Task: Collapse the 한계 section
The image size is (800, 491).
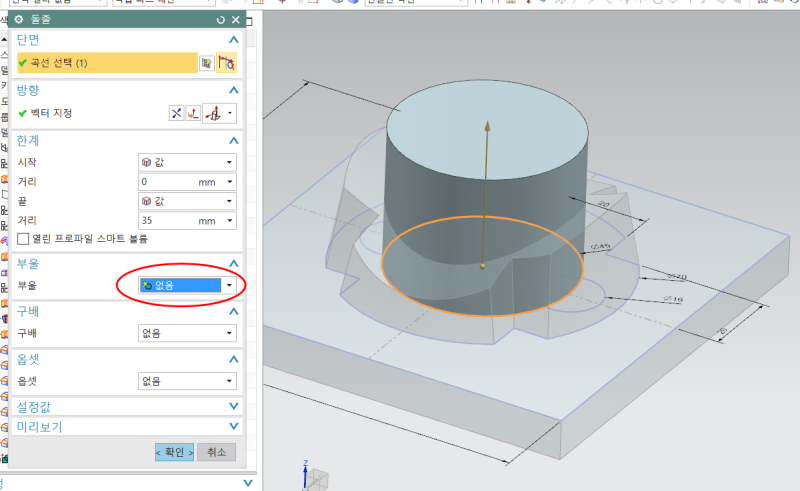Action: 234,141
